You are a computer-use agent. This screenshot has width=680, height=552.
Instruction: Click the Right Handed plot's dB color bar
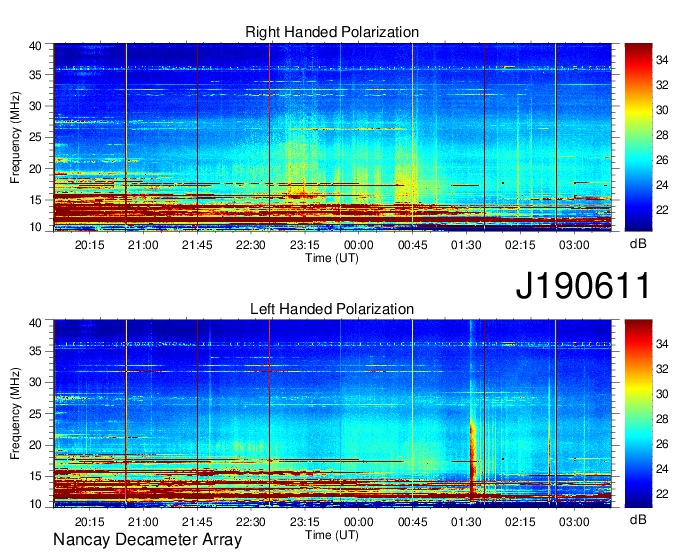[x=638, y=137]
